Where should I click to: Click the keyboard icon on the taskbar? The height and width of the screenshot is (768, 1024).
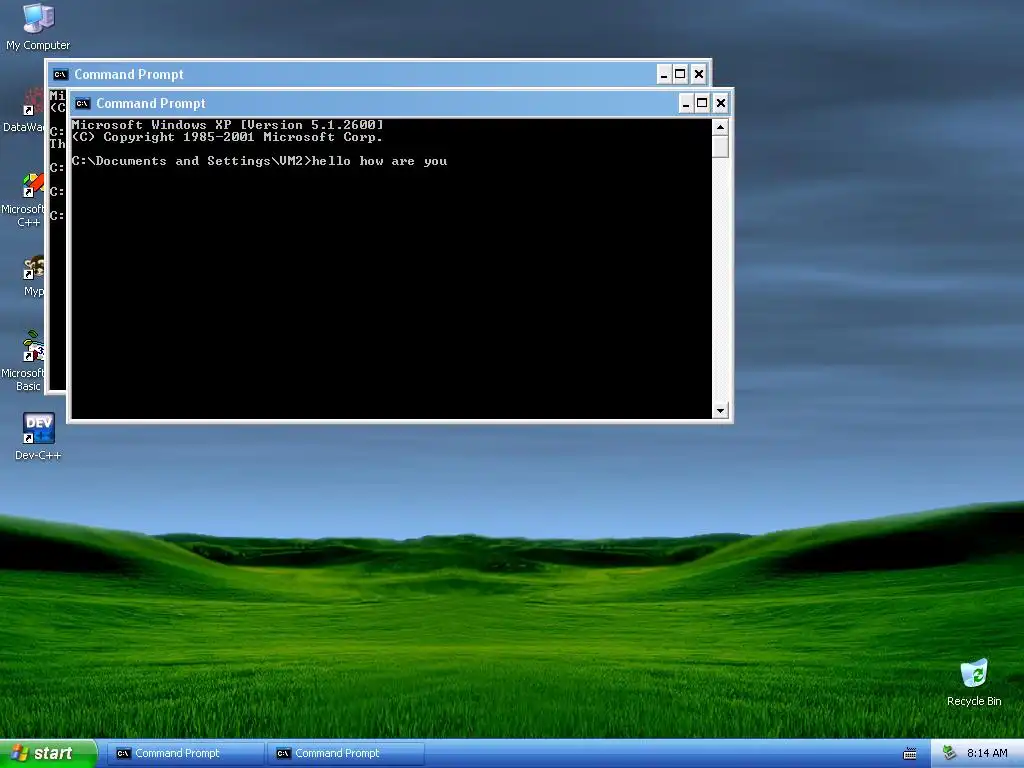coord(910,754)
